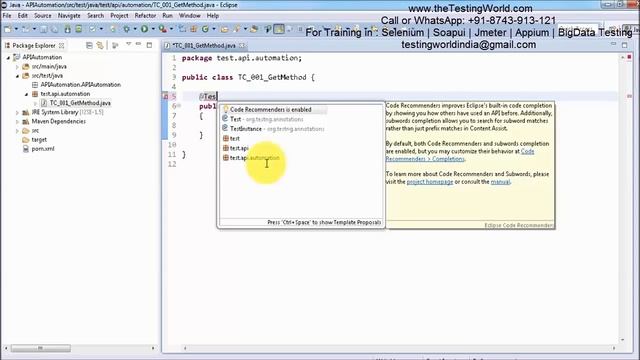Click the Open Type folder toolbar icon

click(x=224, y=29)
